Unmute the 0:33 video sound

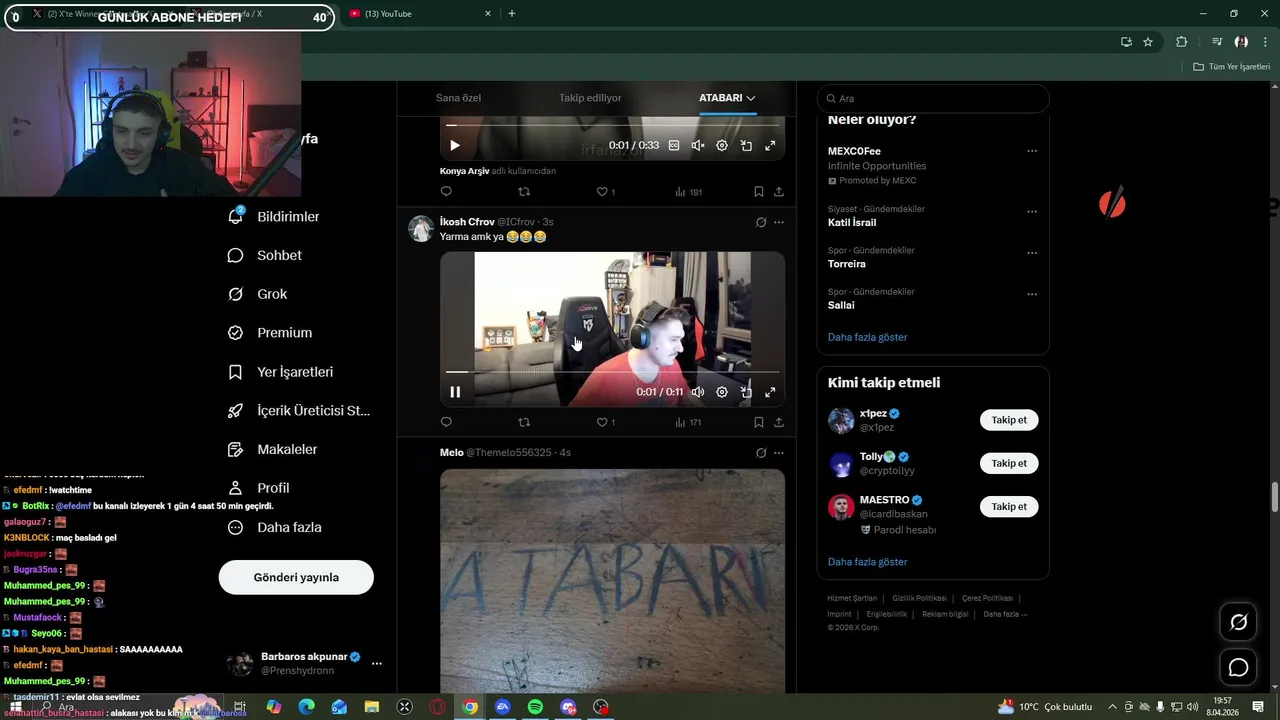tap(698, 145)
